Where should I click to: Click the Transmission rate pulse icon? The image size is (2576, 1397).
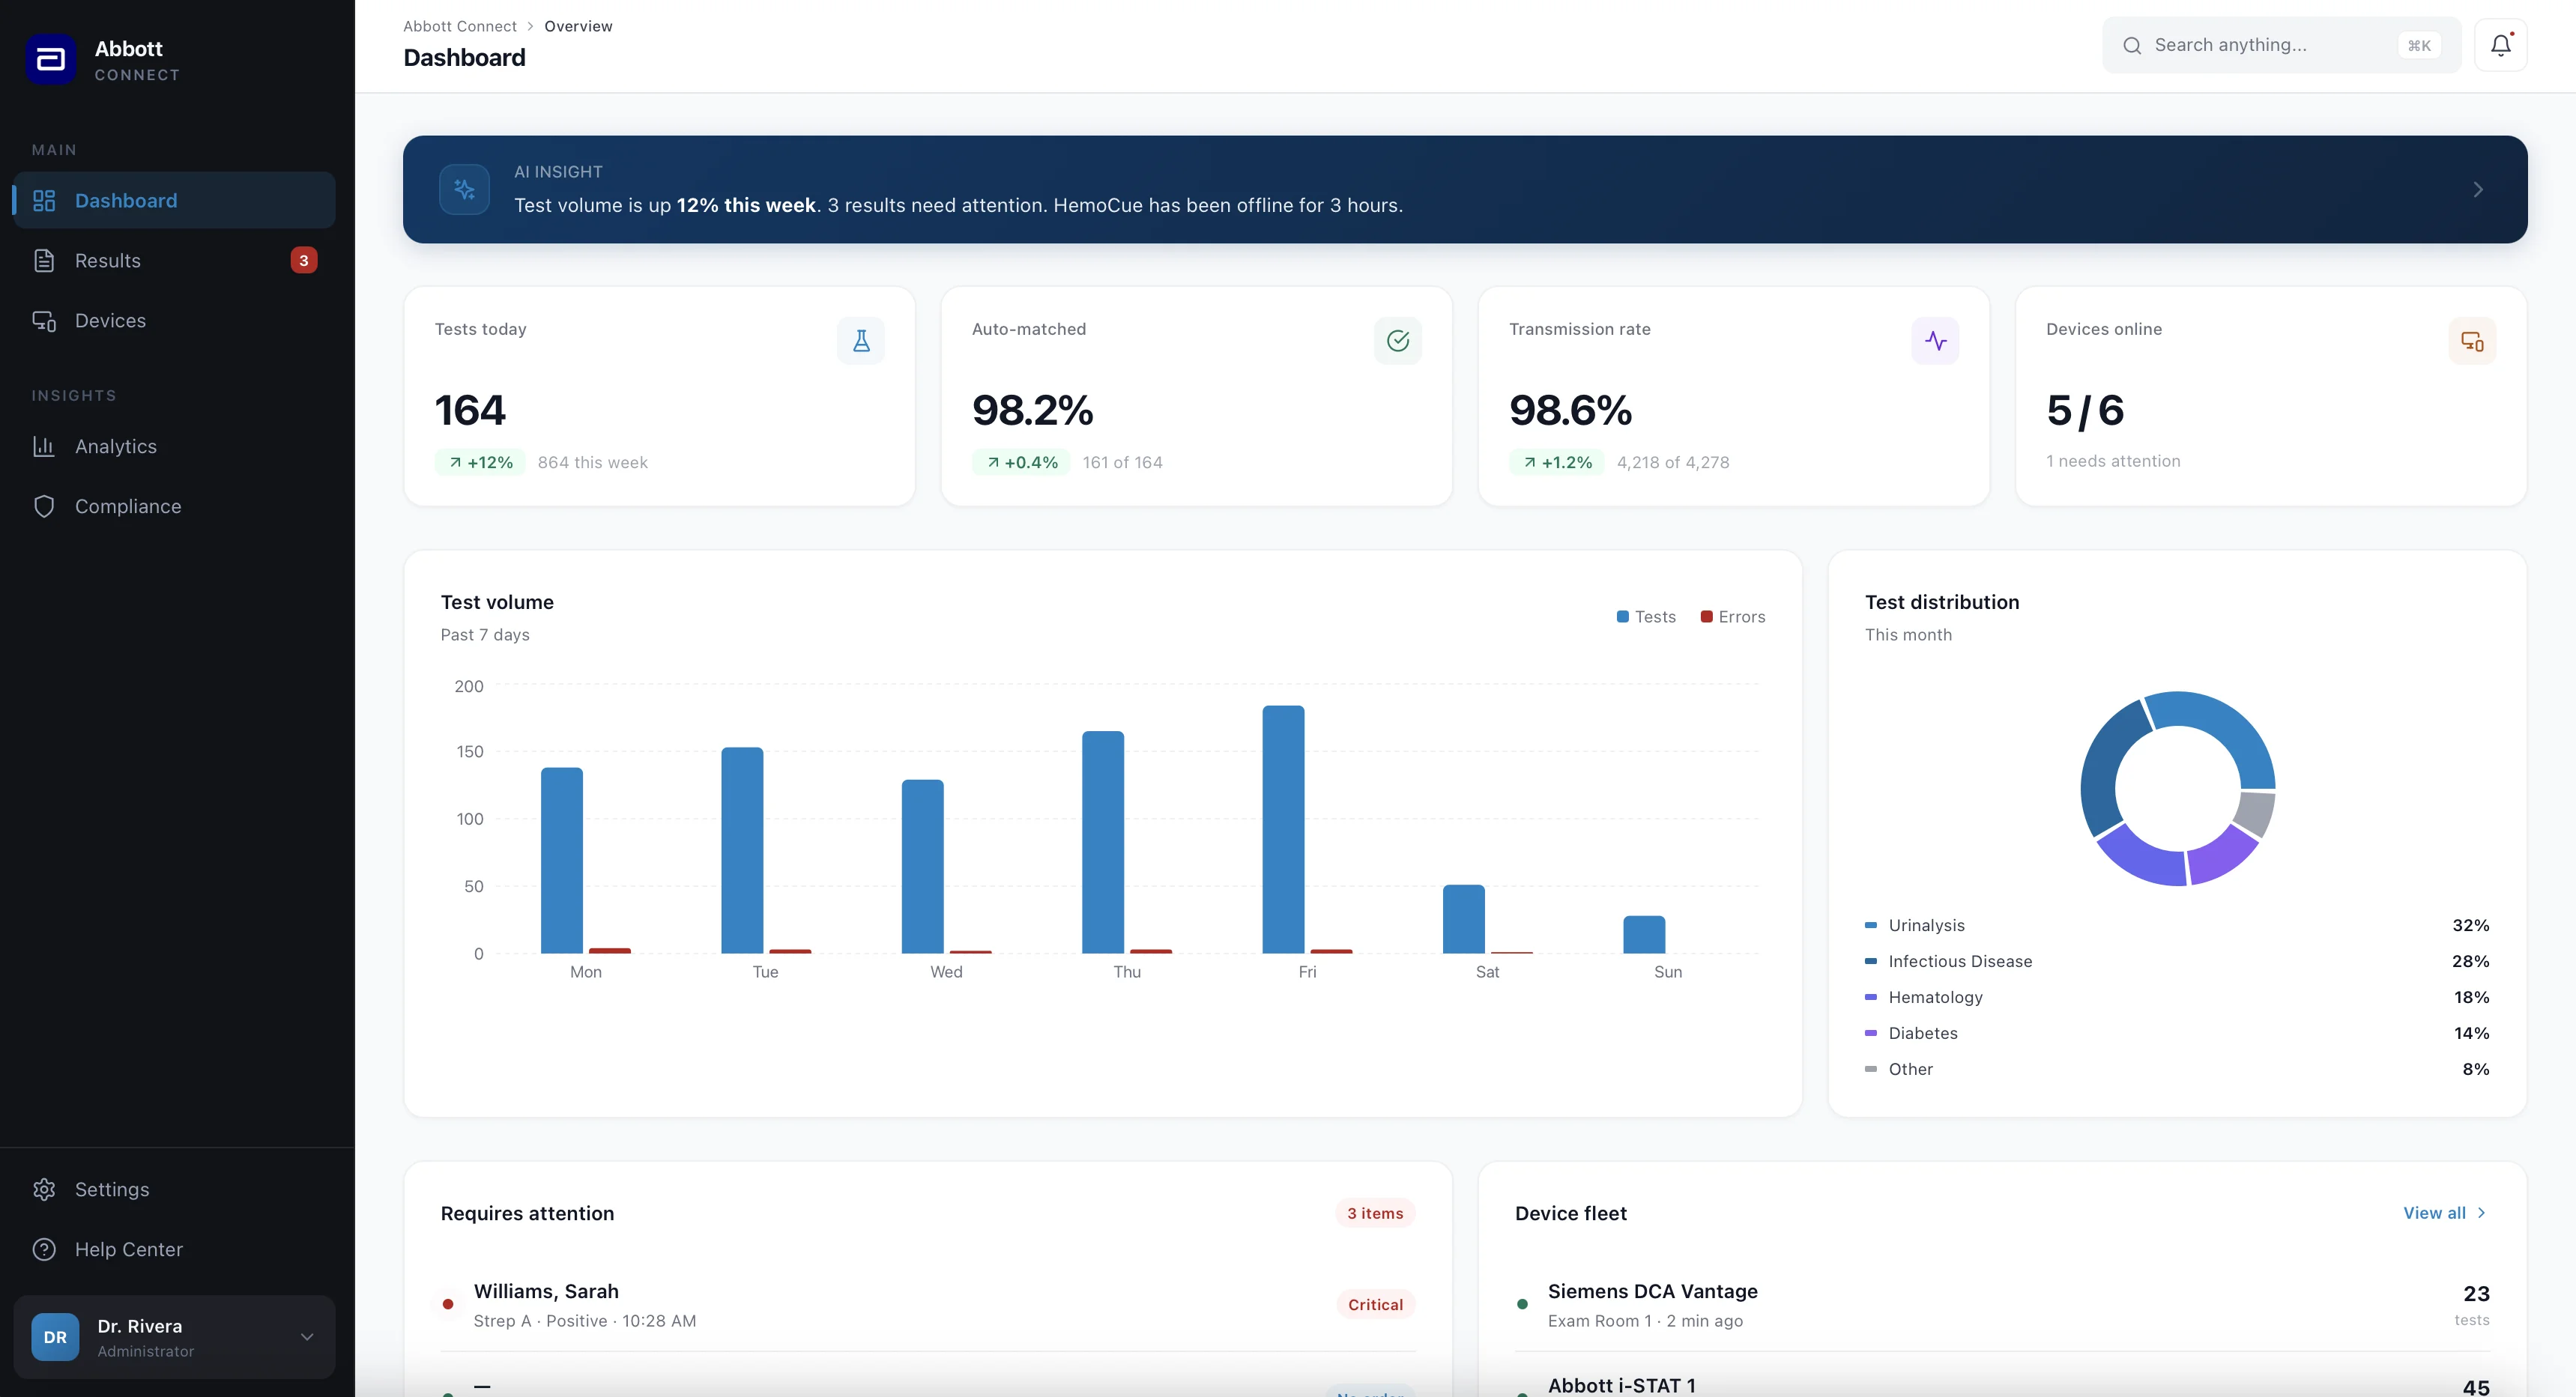(x=1935, y=341)
